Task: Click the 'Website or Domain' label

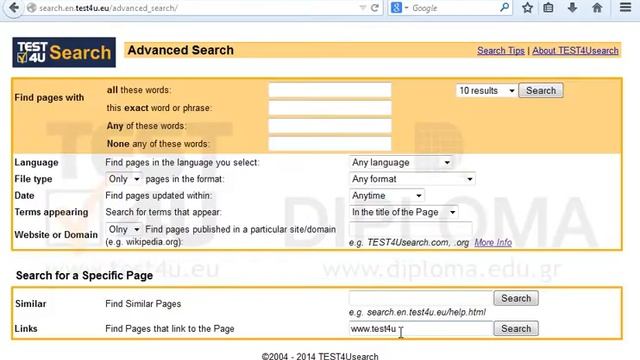Action: point(56,235)
